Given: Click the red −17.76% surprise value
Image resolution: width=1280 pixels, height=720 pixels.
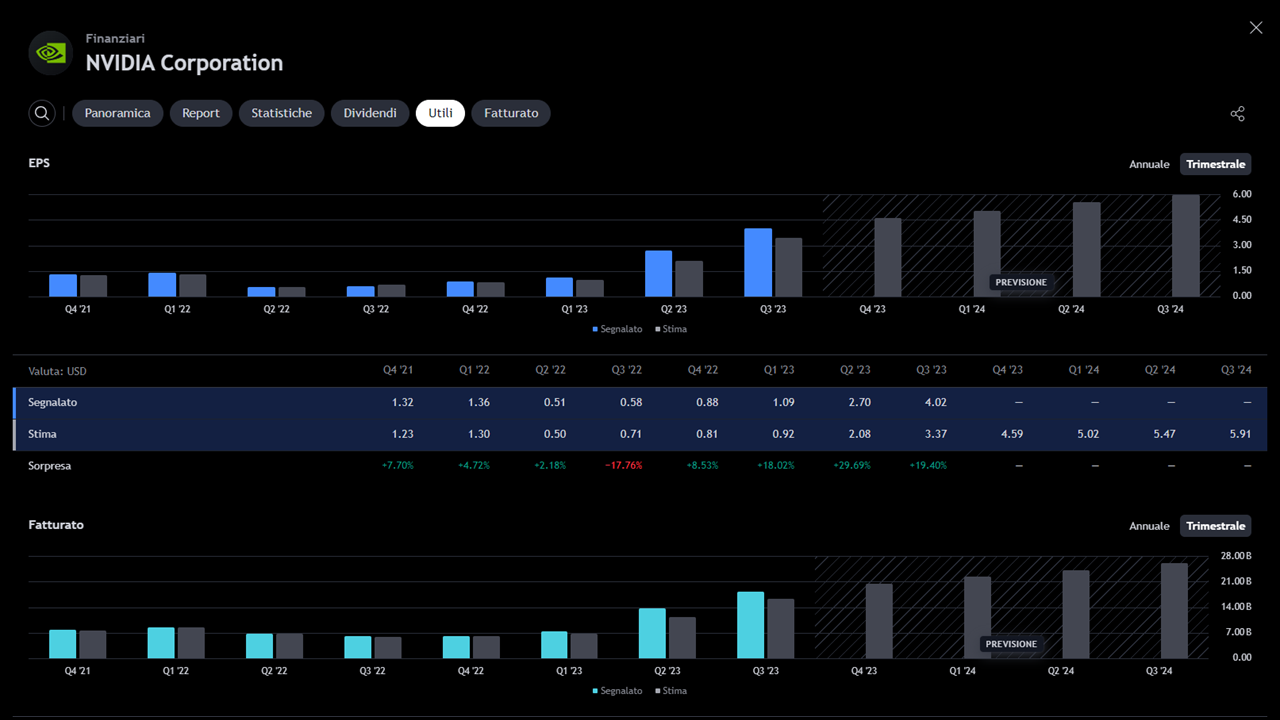Looking at the screenshot, I should [x=623, y=466].
